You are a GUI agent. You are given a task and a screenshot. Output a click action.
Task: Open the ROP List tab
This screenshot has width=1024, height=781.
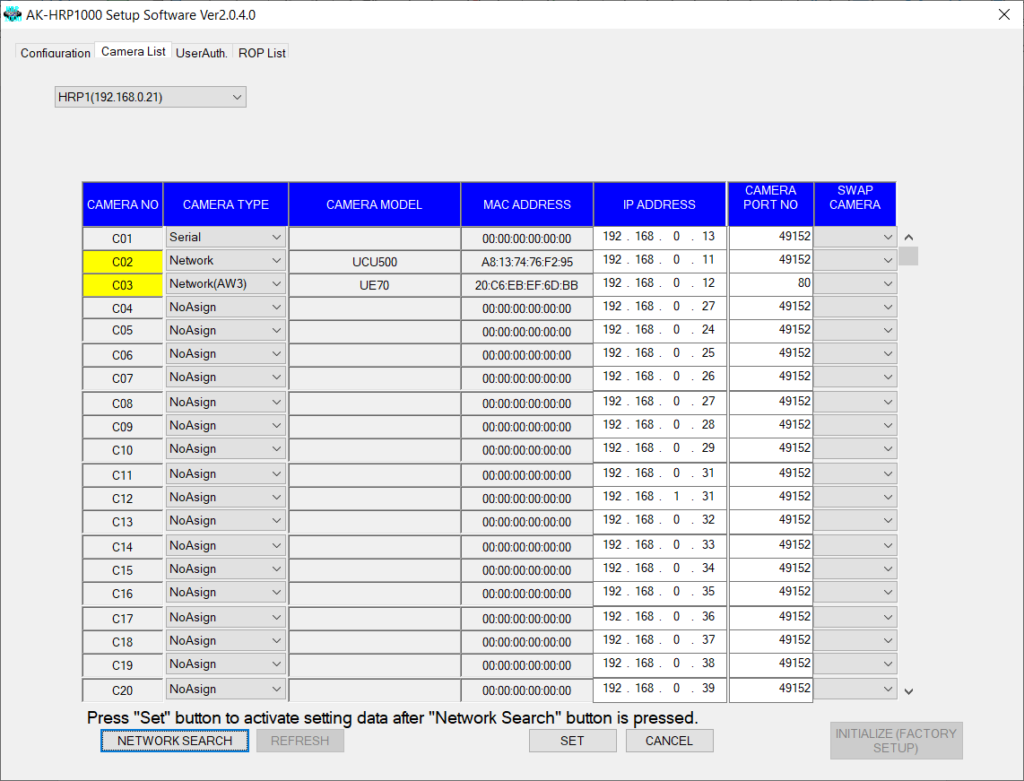(261, 52)
